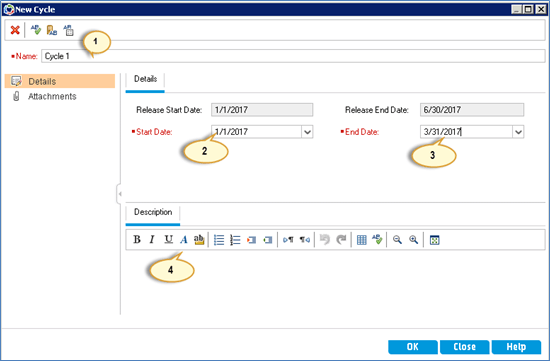The height and width of the screenshot is (361, 550).
Task: Run the spell check icon in top toolbar
Action: coord(36,30)
